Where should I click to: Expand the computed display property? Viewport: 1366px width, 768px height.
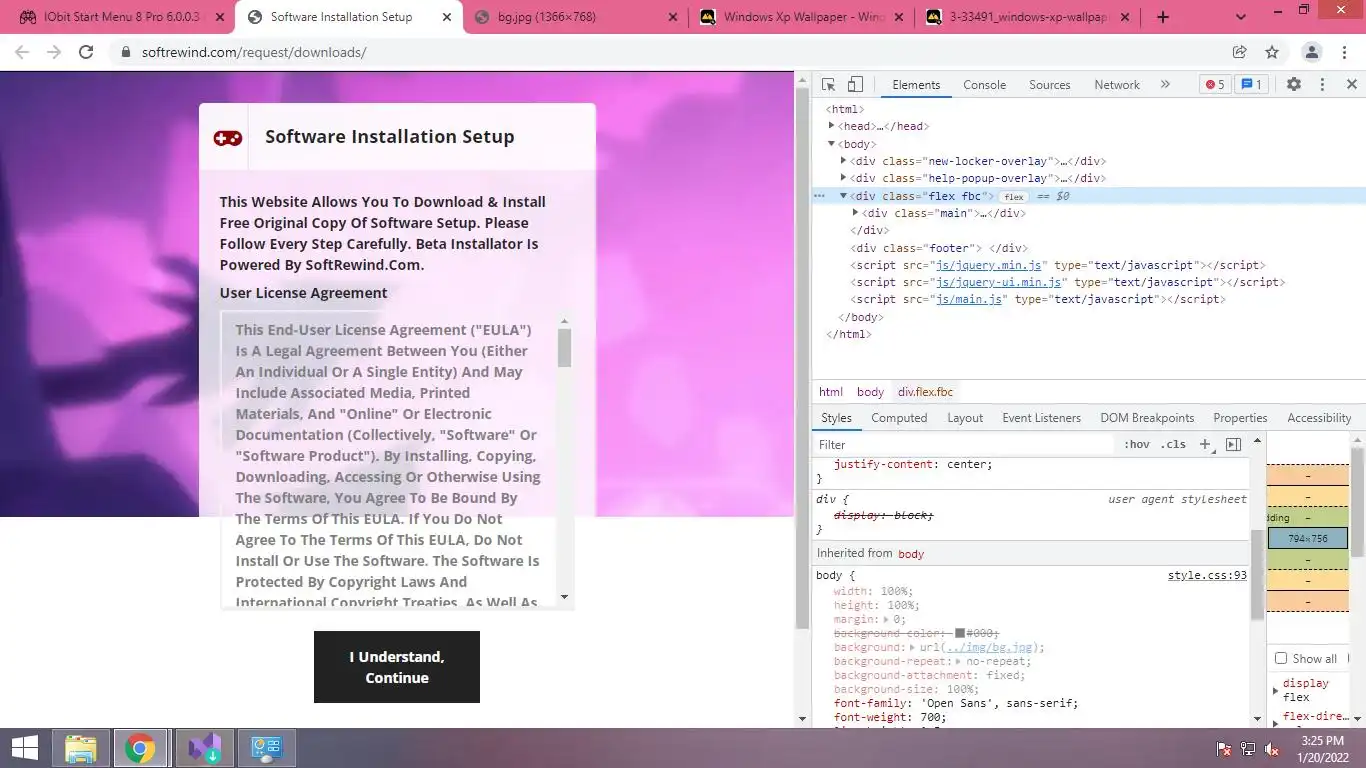1275,691
